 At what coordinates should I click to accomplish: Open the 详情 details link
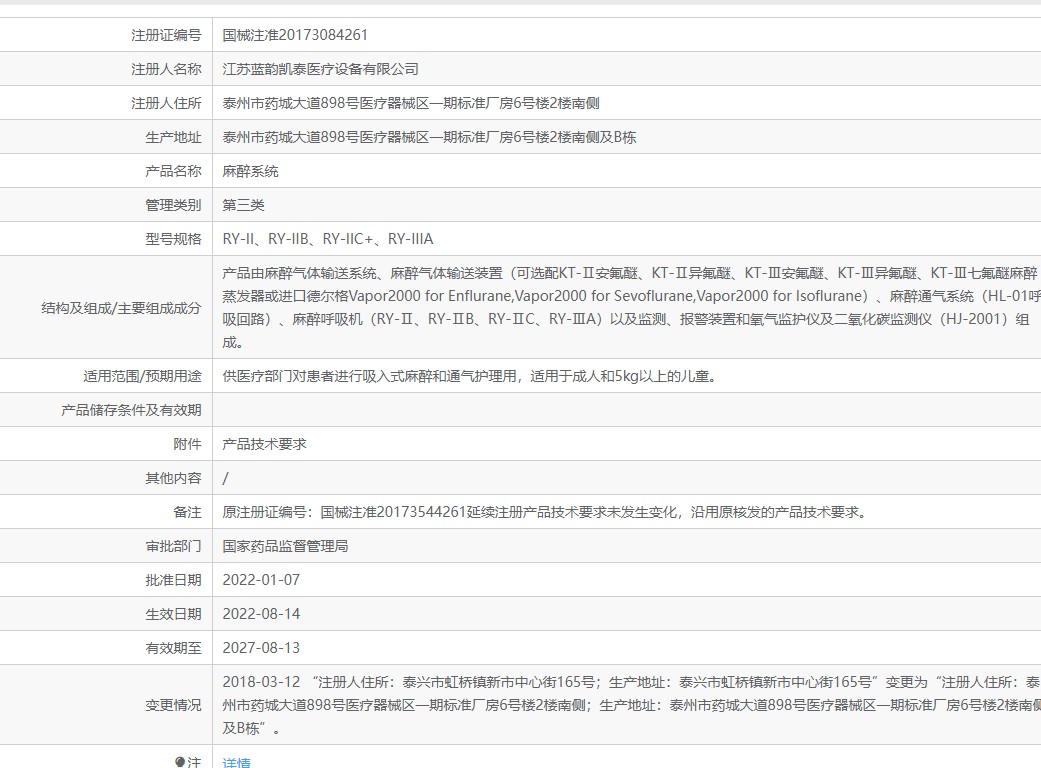(x=236, y=762)
